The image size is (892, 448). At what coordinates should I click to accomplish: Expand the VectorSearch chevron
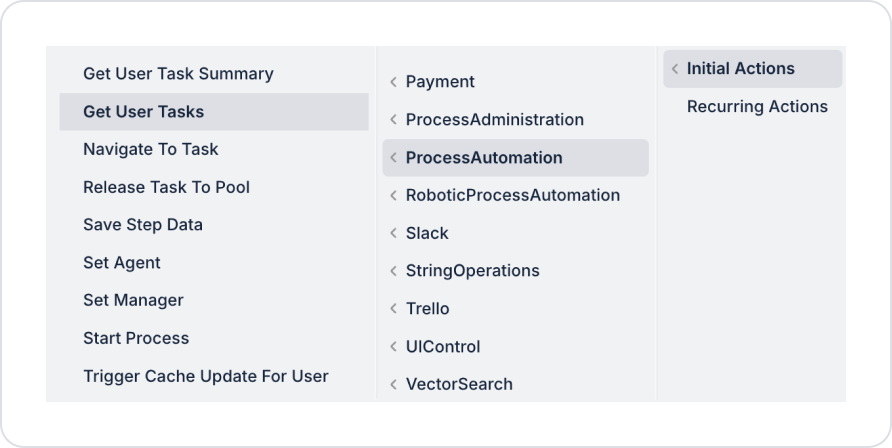pyautogui.click(x=394, y=384)
